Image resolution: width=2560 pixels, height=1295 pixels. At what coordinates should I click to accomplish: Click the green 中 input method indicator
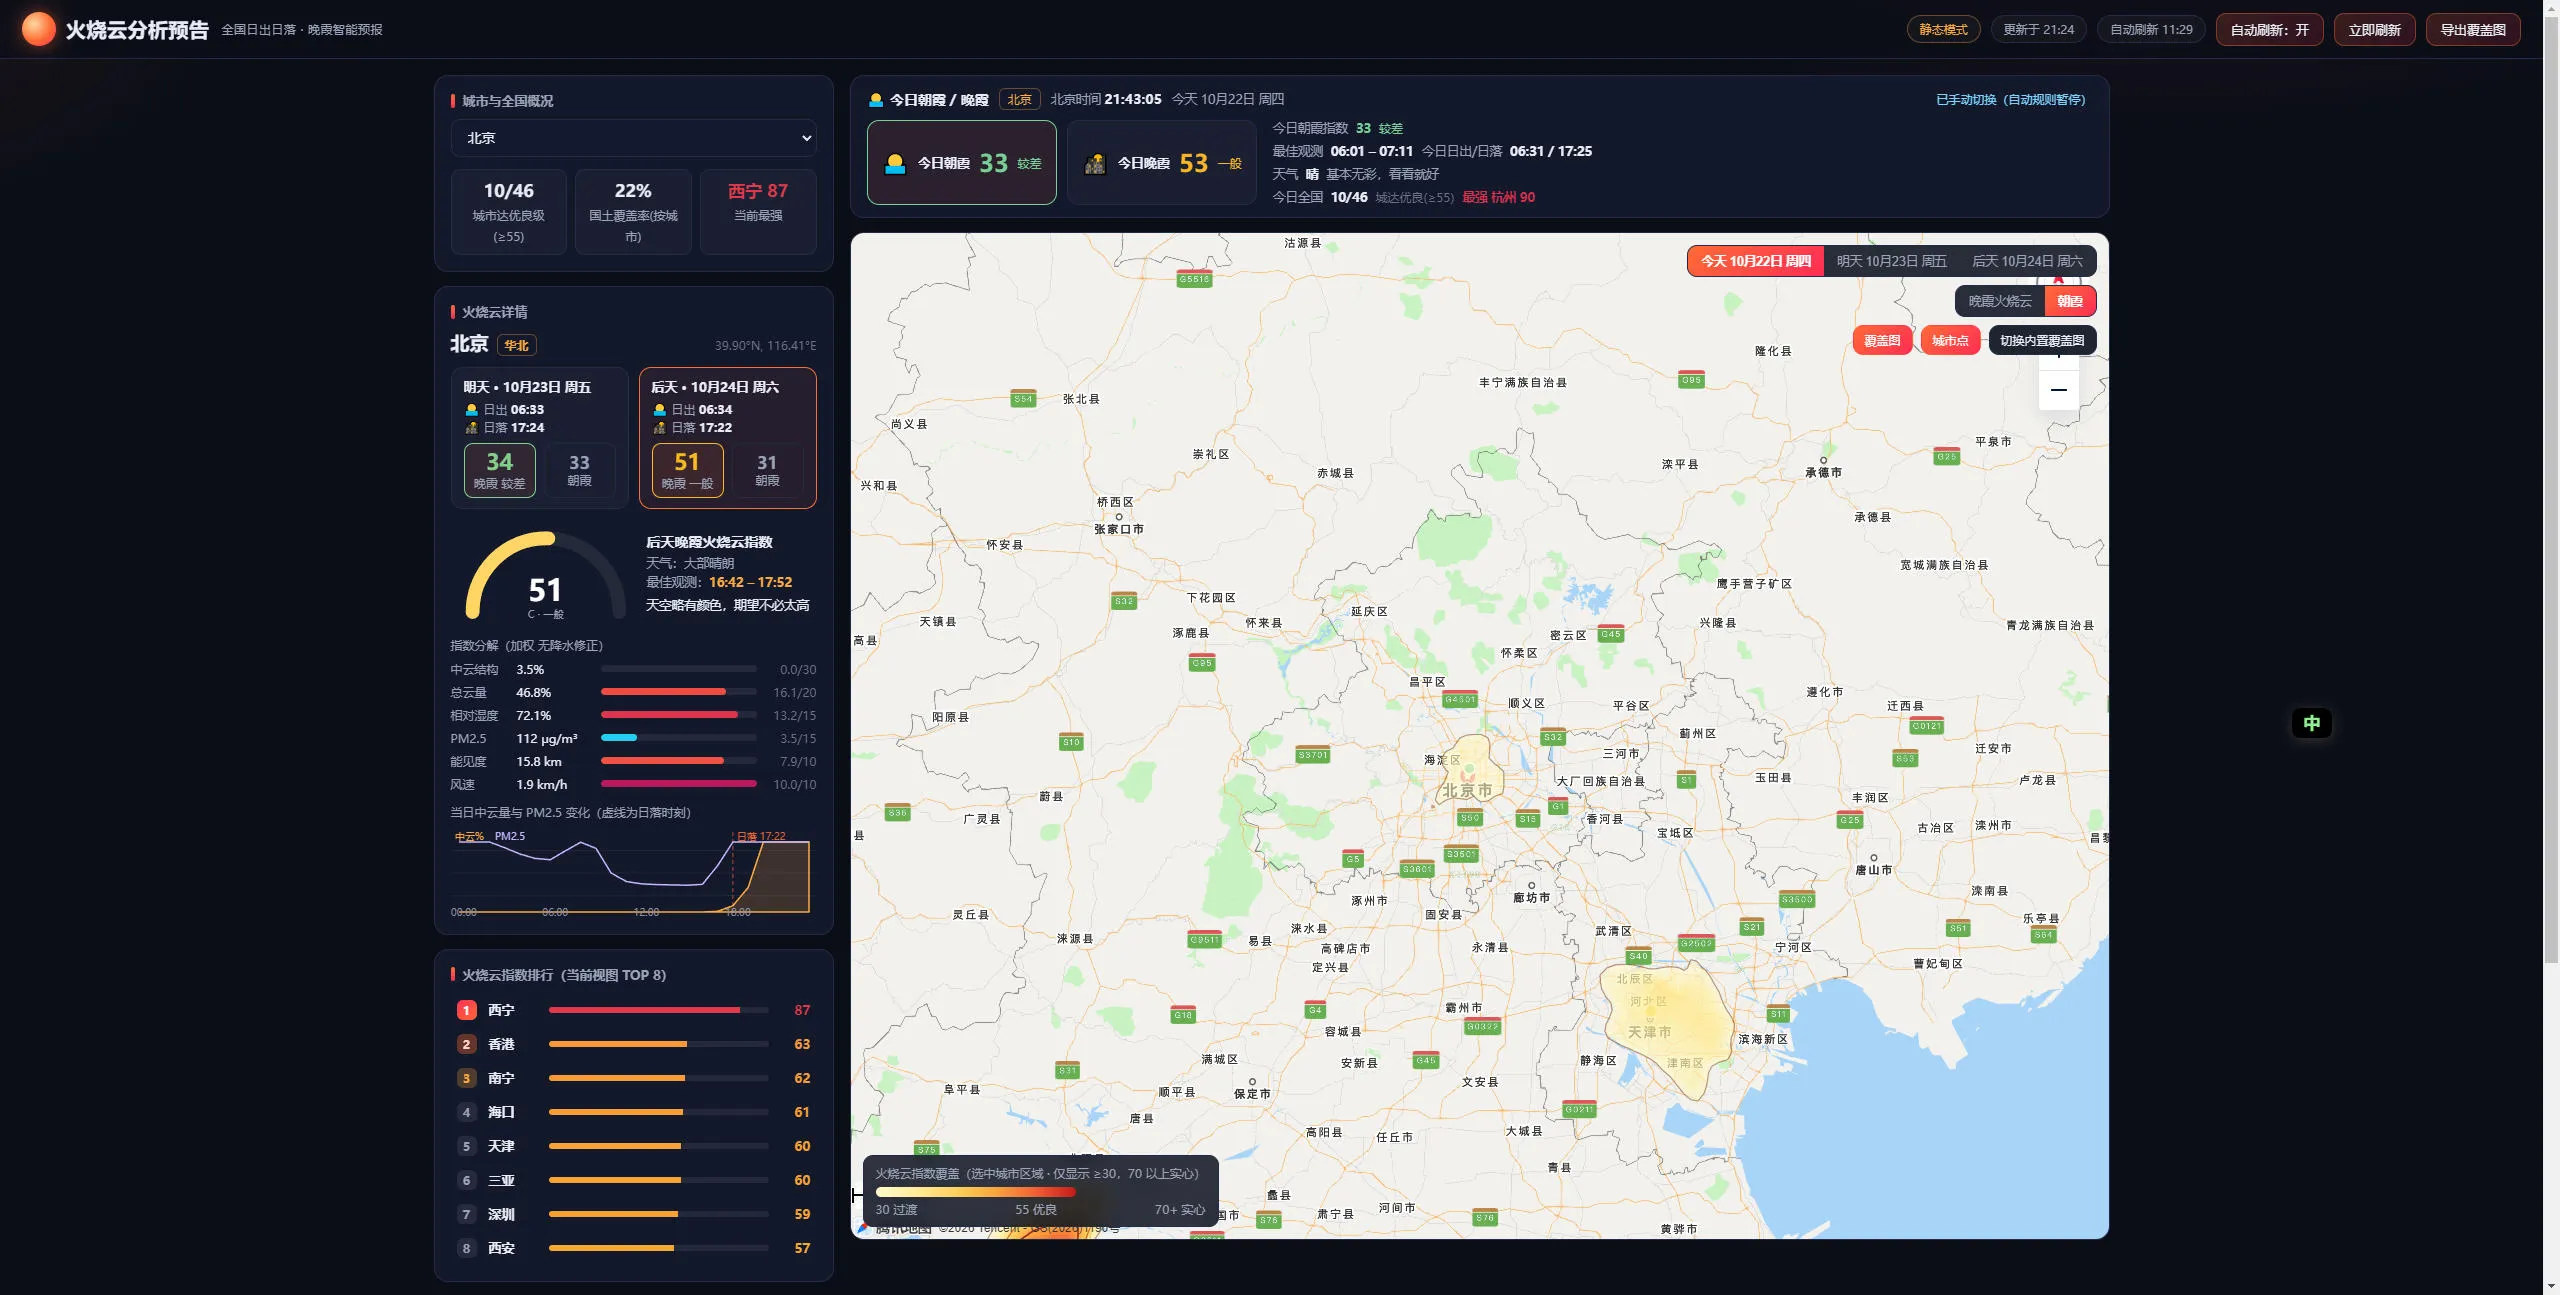[2311, 723]
